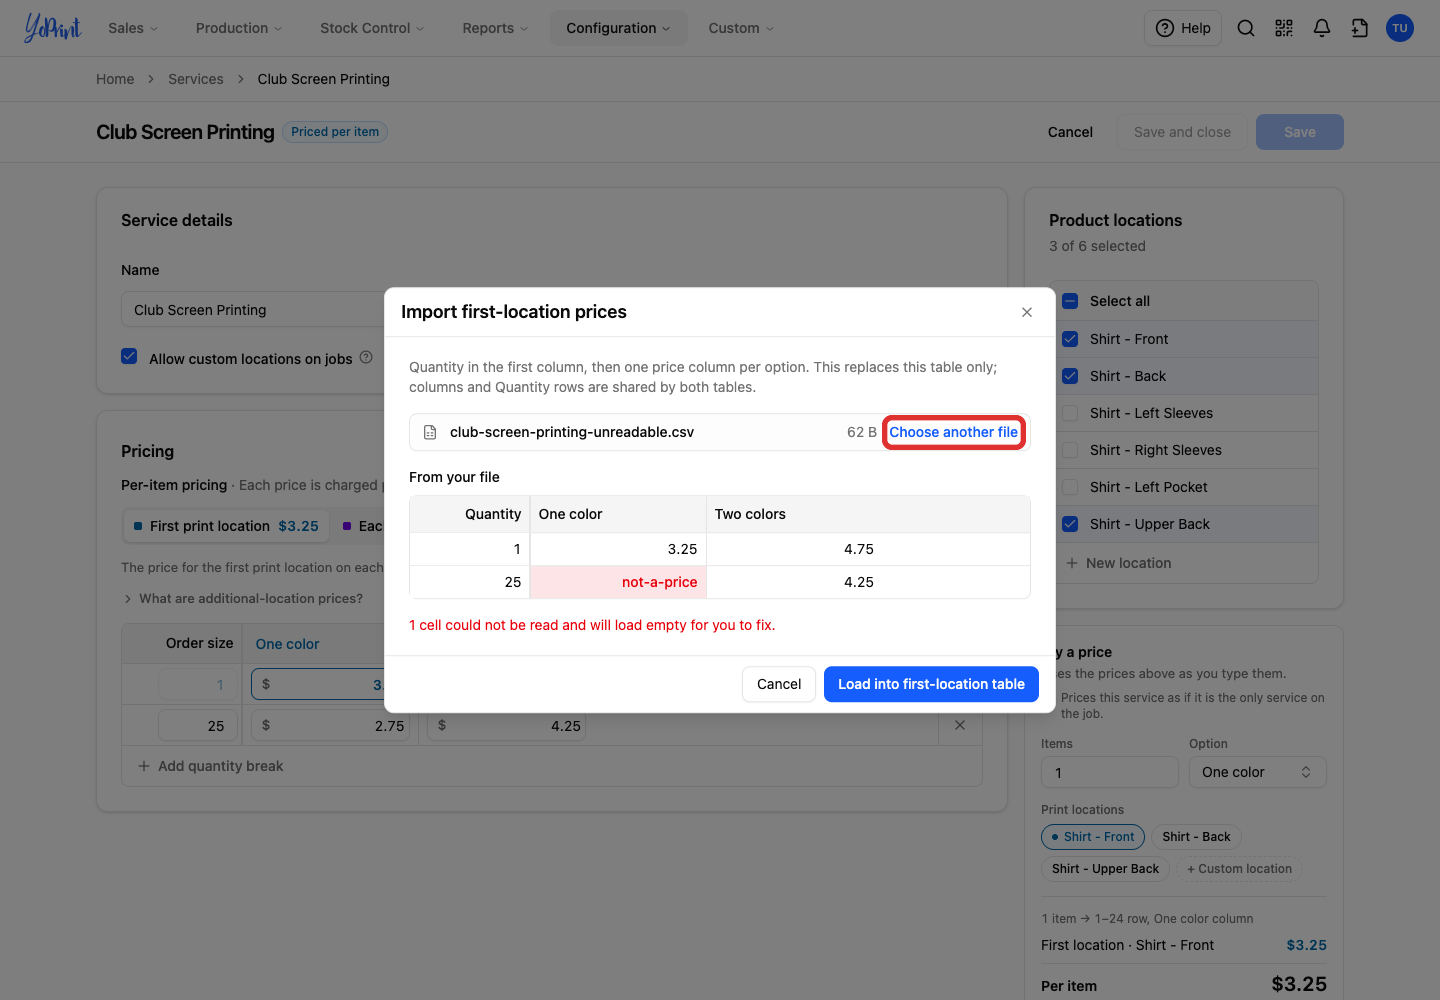1440x1000 pixels.
Task: Open the Reports menu
Action: [x=495, y=28]
